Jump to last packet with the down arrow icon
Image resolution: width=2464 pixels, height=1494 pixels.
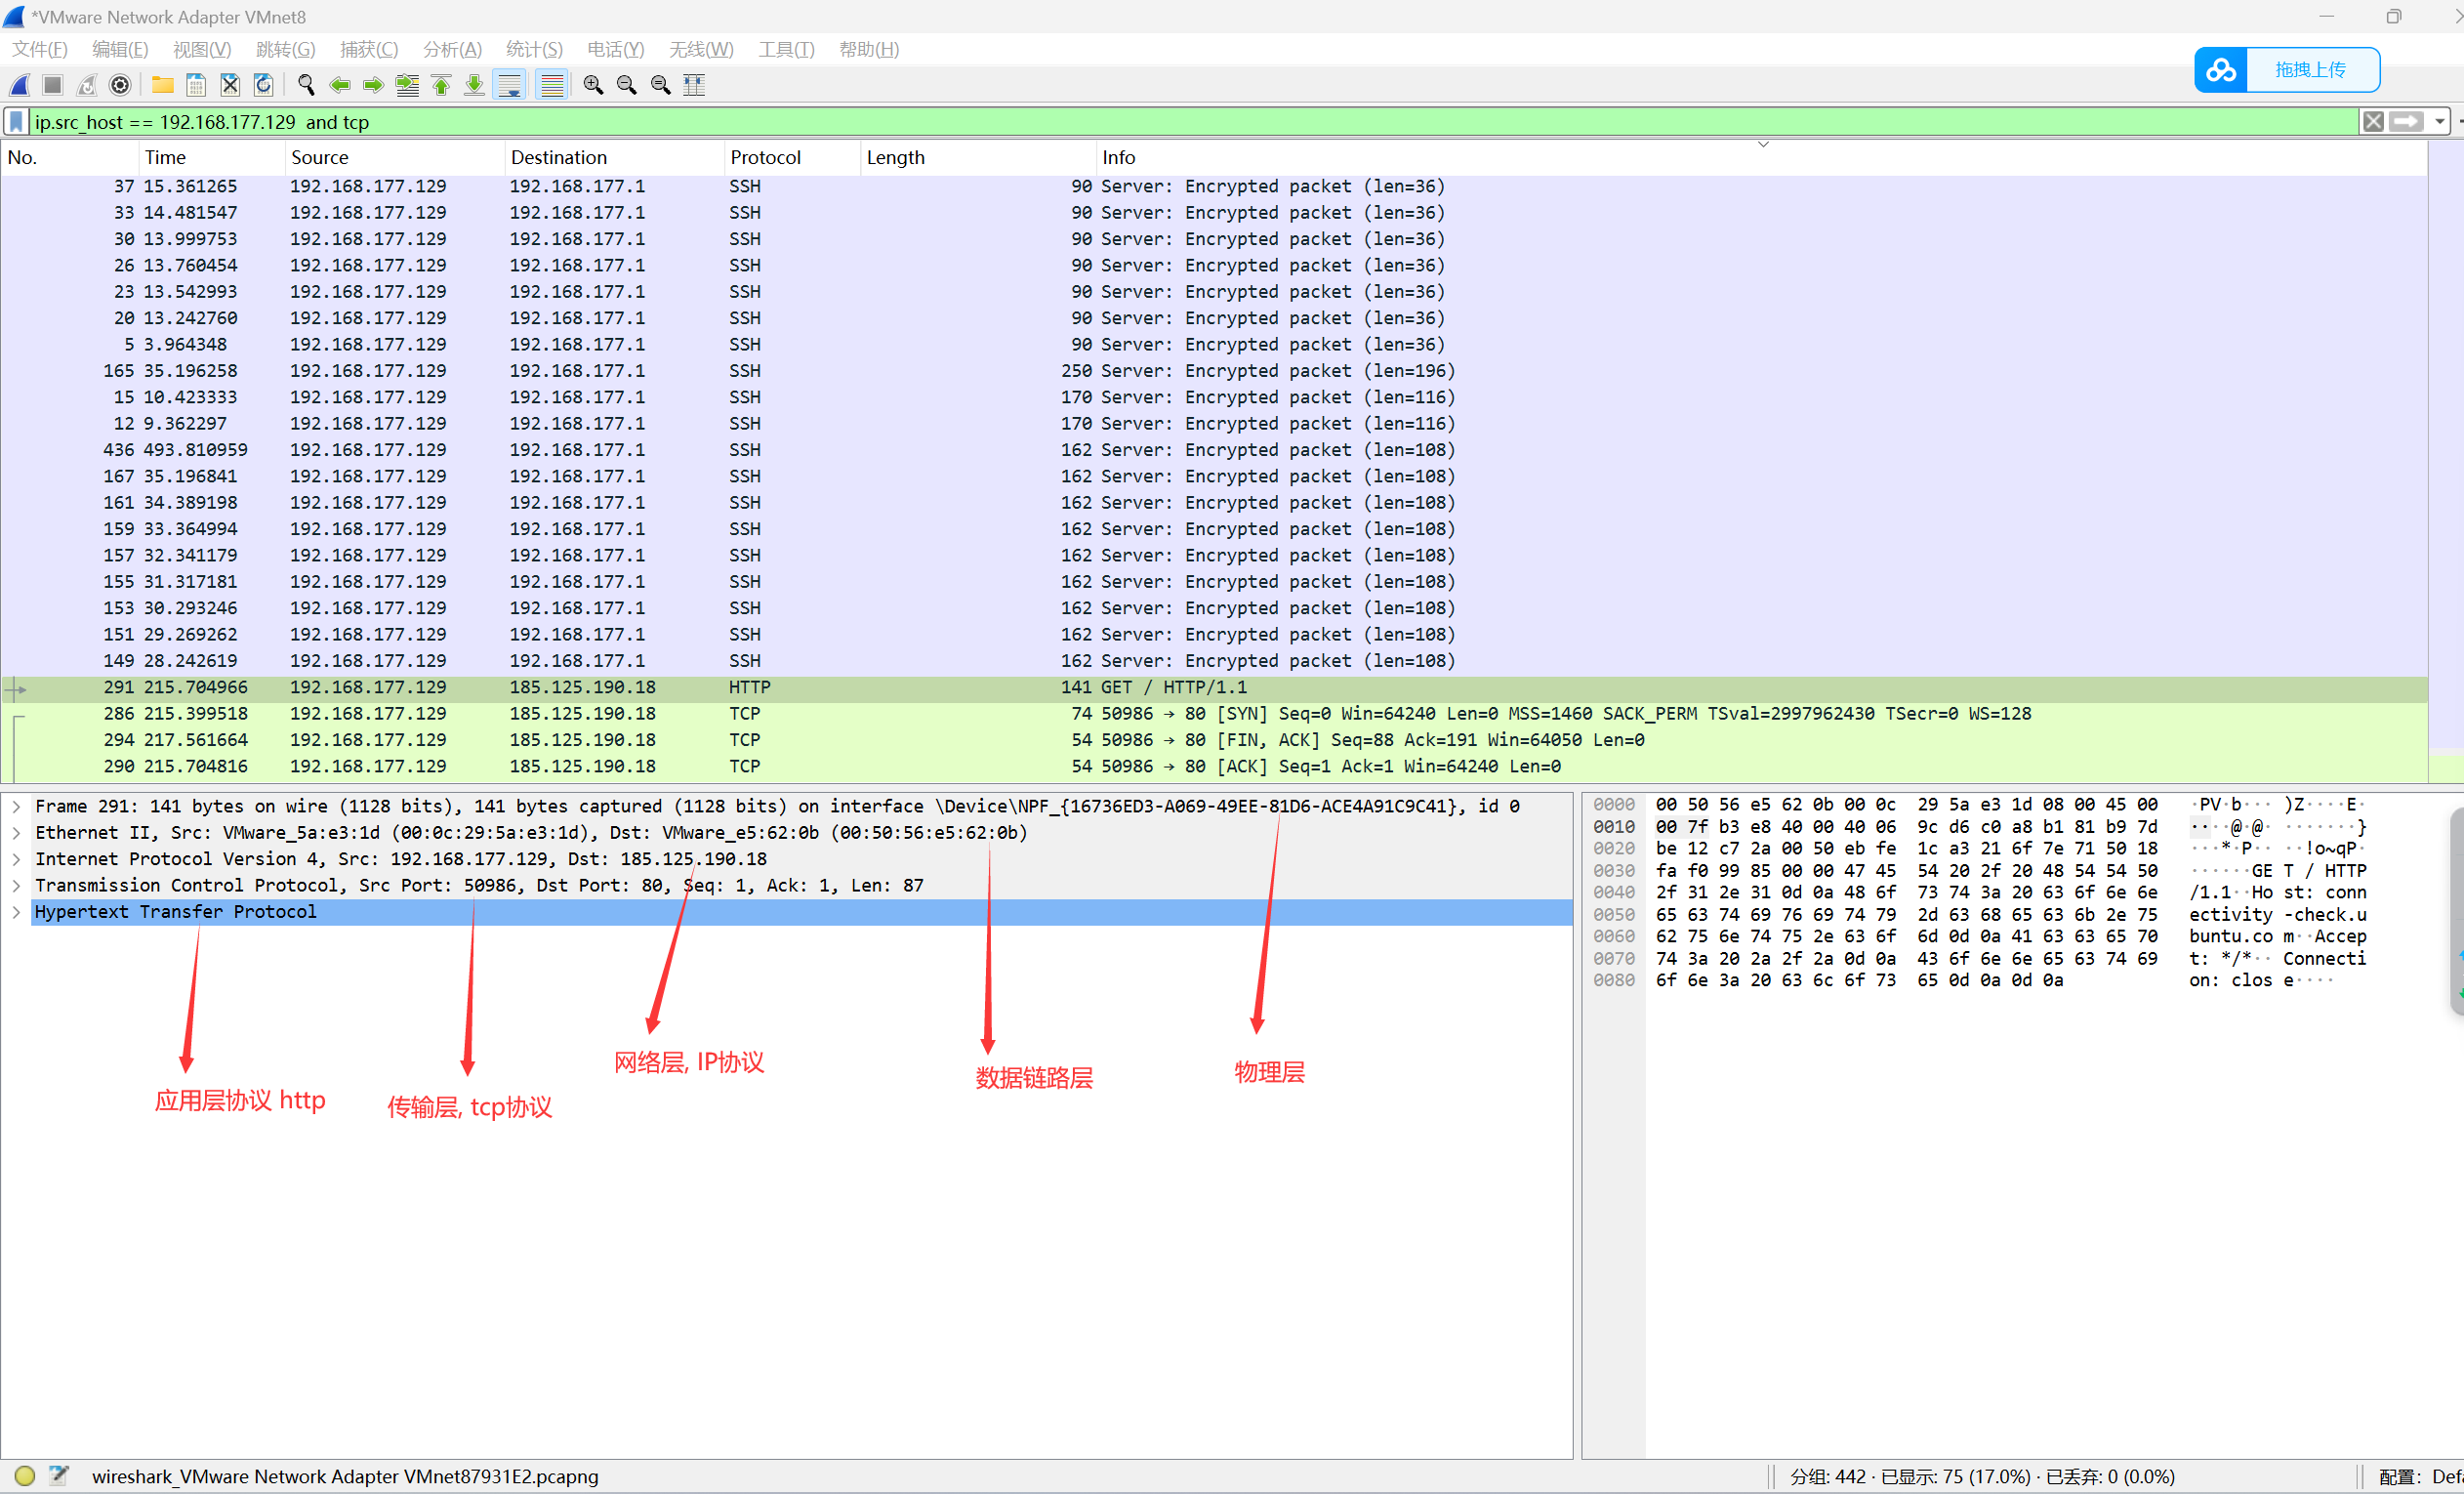[x=475, y=85]
